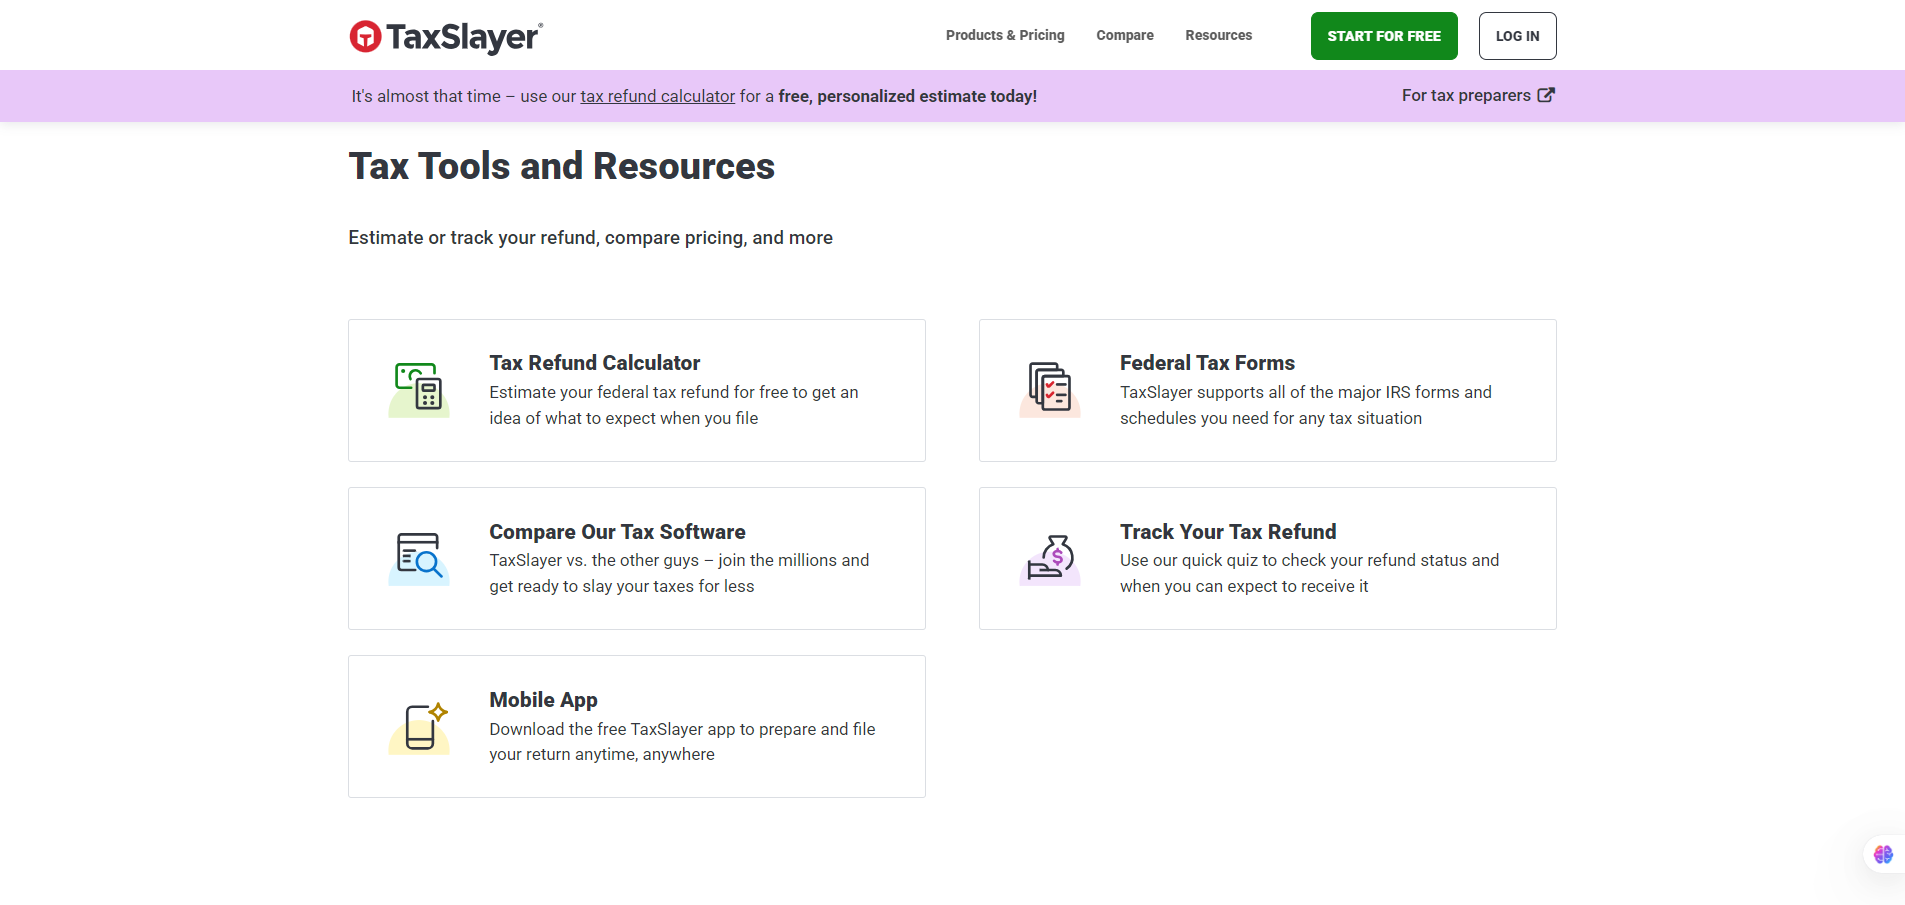The height and width of the screenshot is (905, 1905).
Task: Click the TaxSlayer logo
Action: pos(446,36)
